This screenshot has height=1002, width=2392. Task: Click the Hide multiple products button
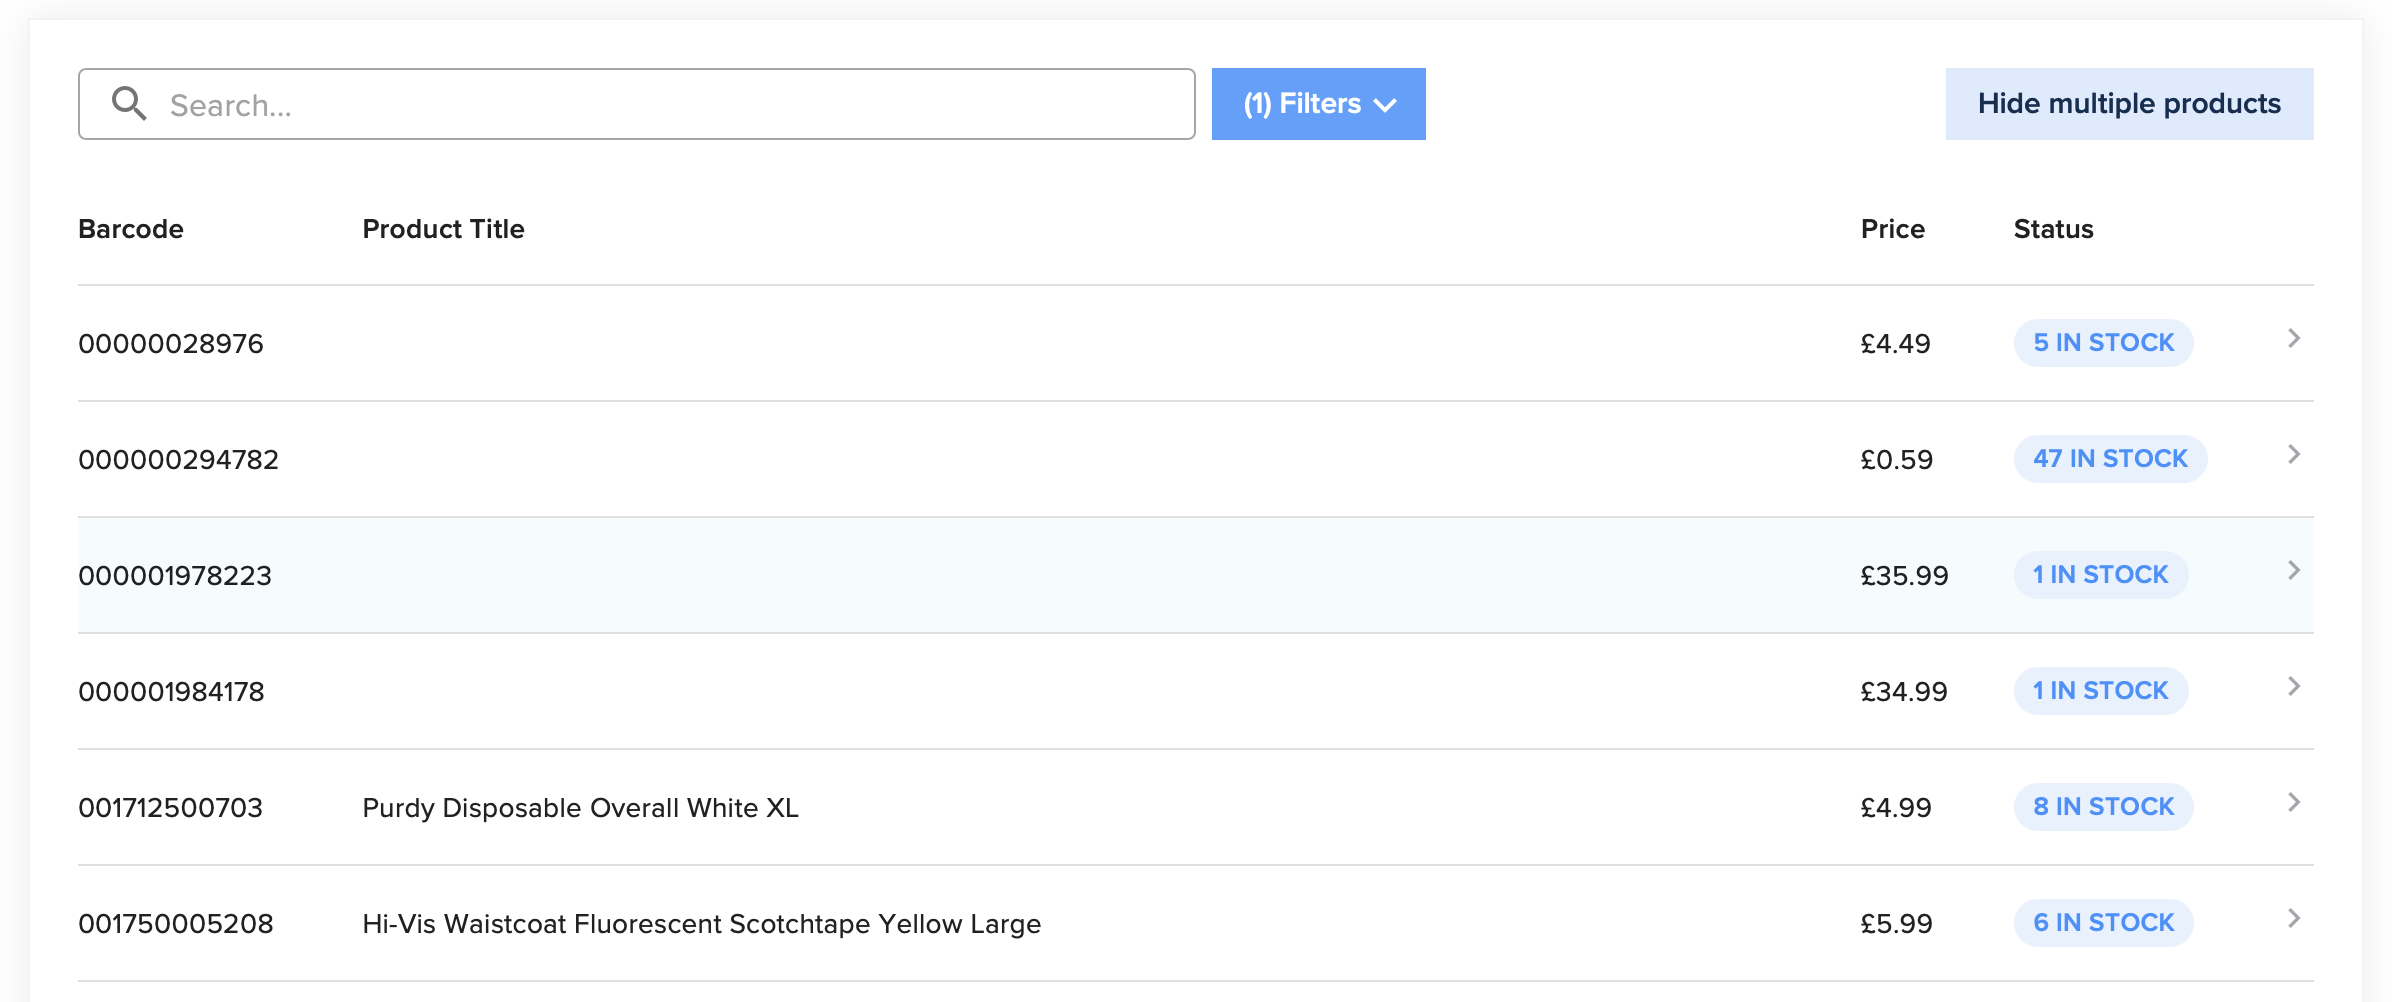tap(2128, 104)
